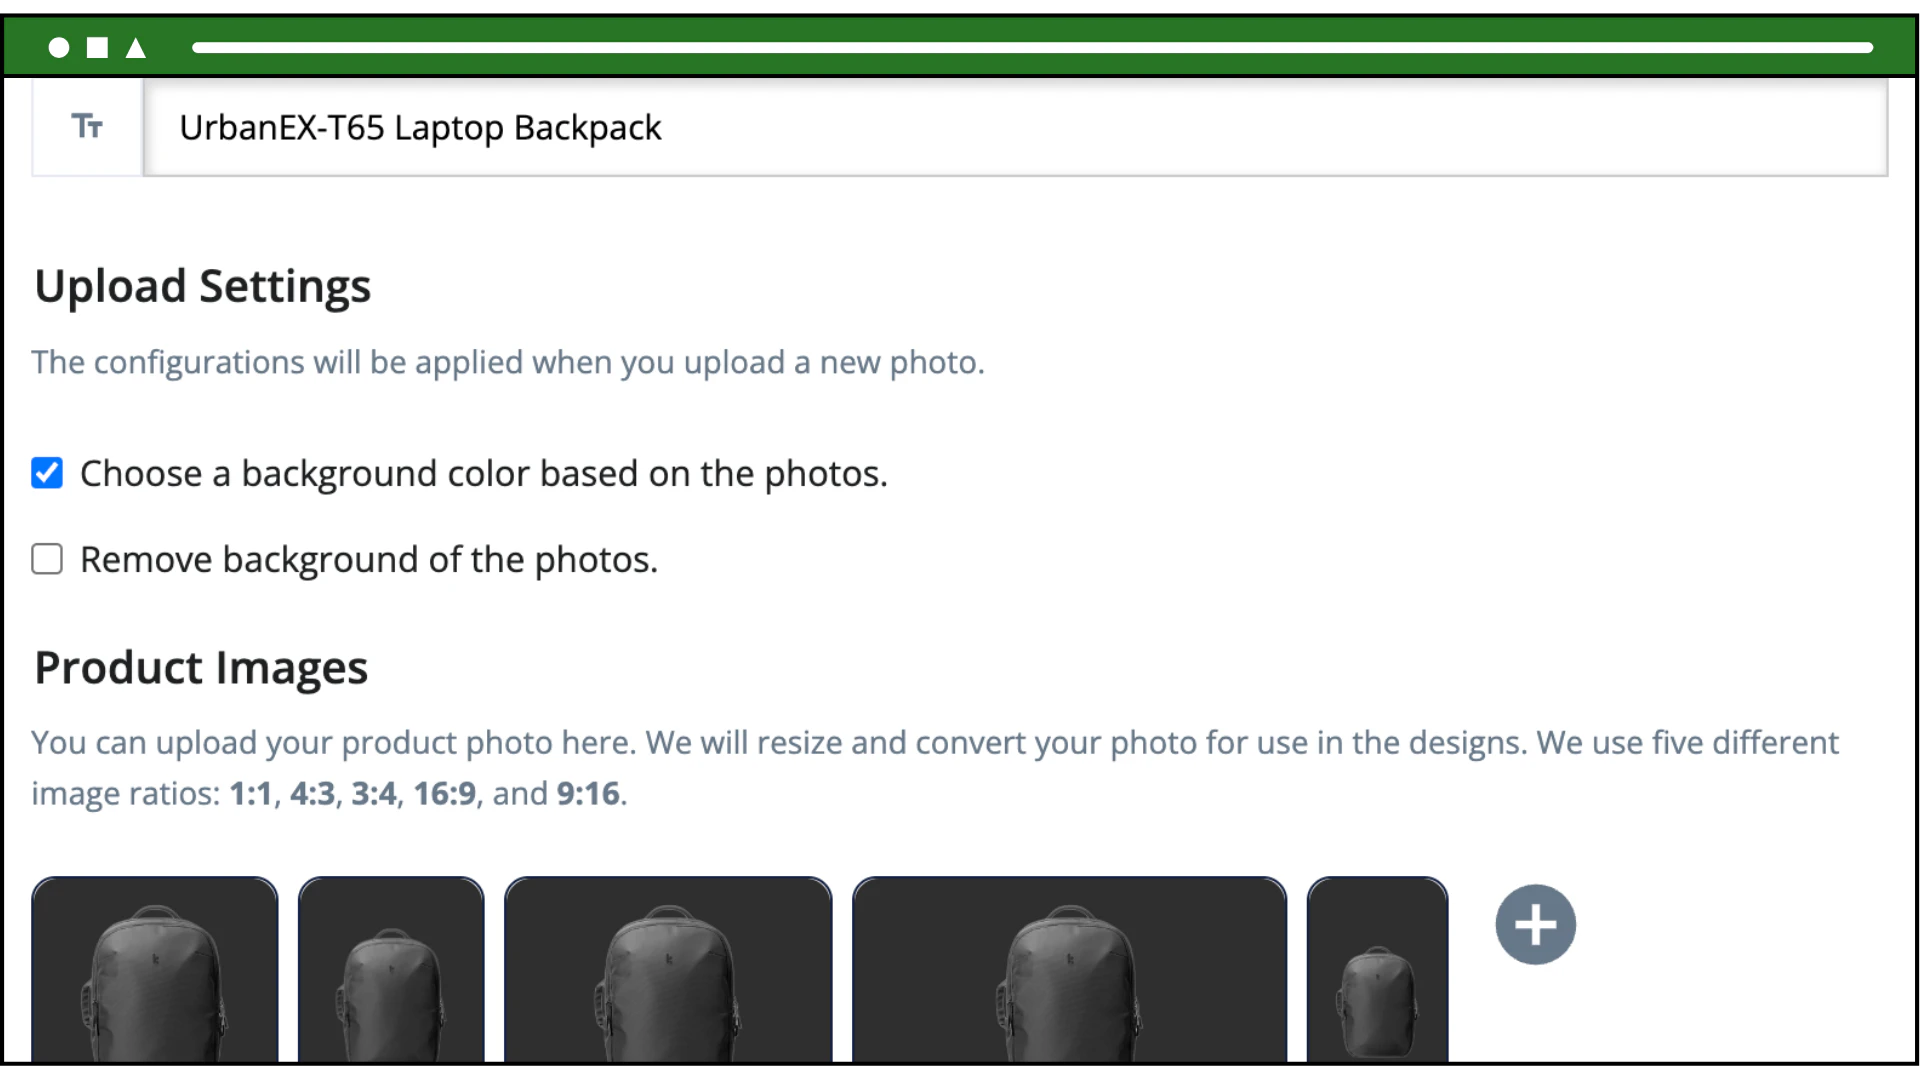Click the "Upload Settings" section heading
This screenshot has width=1920, height=1080.
tap(202, 286)
